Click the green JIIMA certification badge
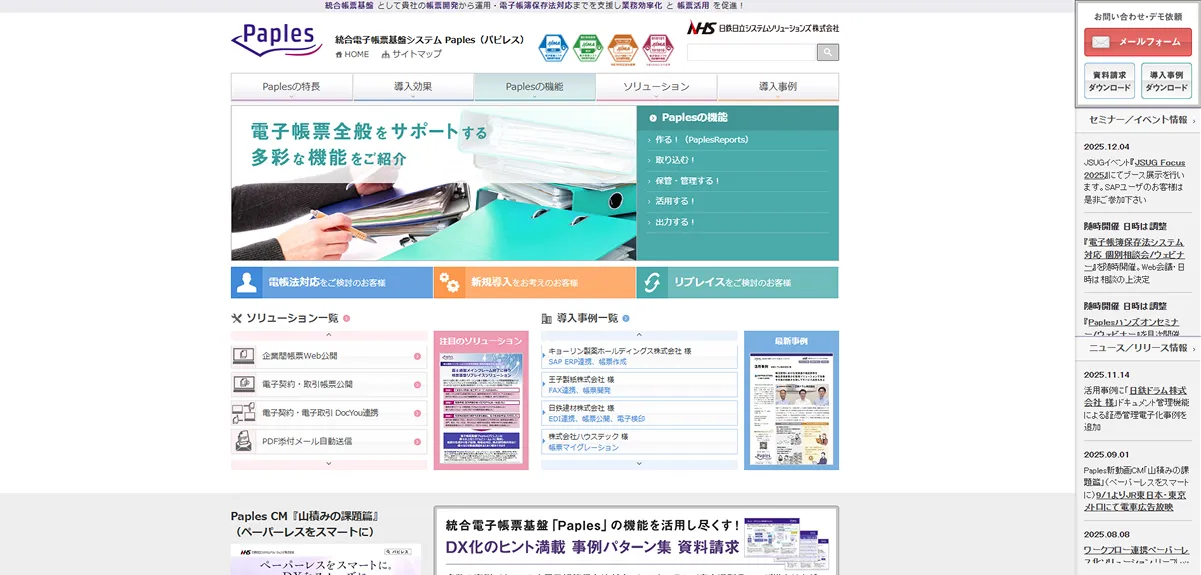Screen dimensions: 1201x575 click(589, 49)
